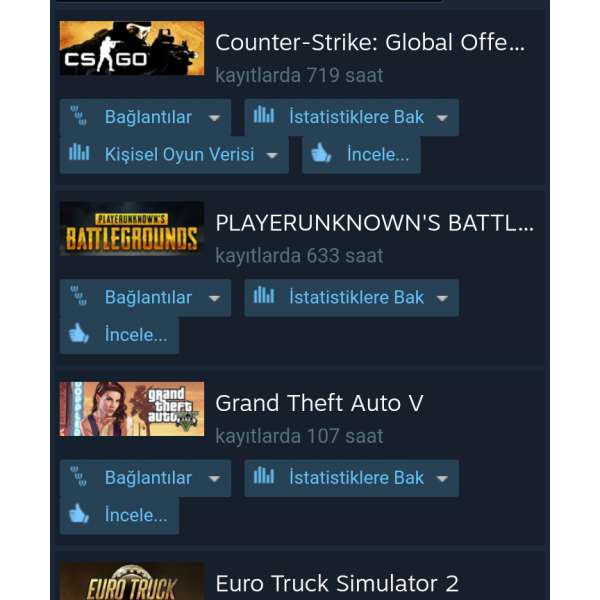The height and width of the screenshot is (600, 600).
Task: Click the CS:GO game thumbnail
Action: 132,48
